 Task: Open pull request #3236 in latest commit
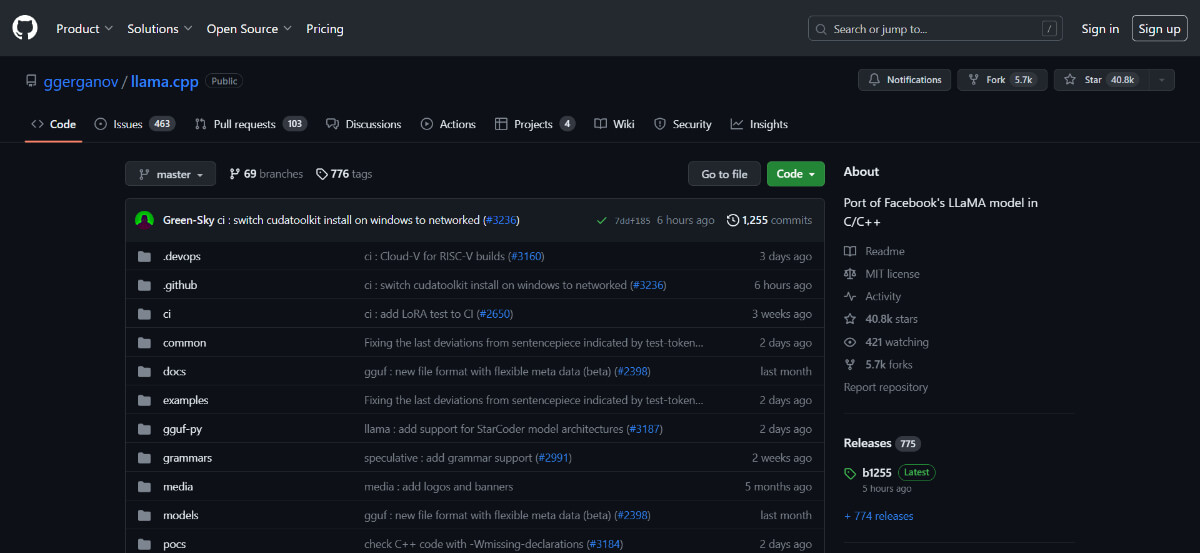pos(501,220)
